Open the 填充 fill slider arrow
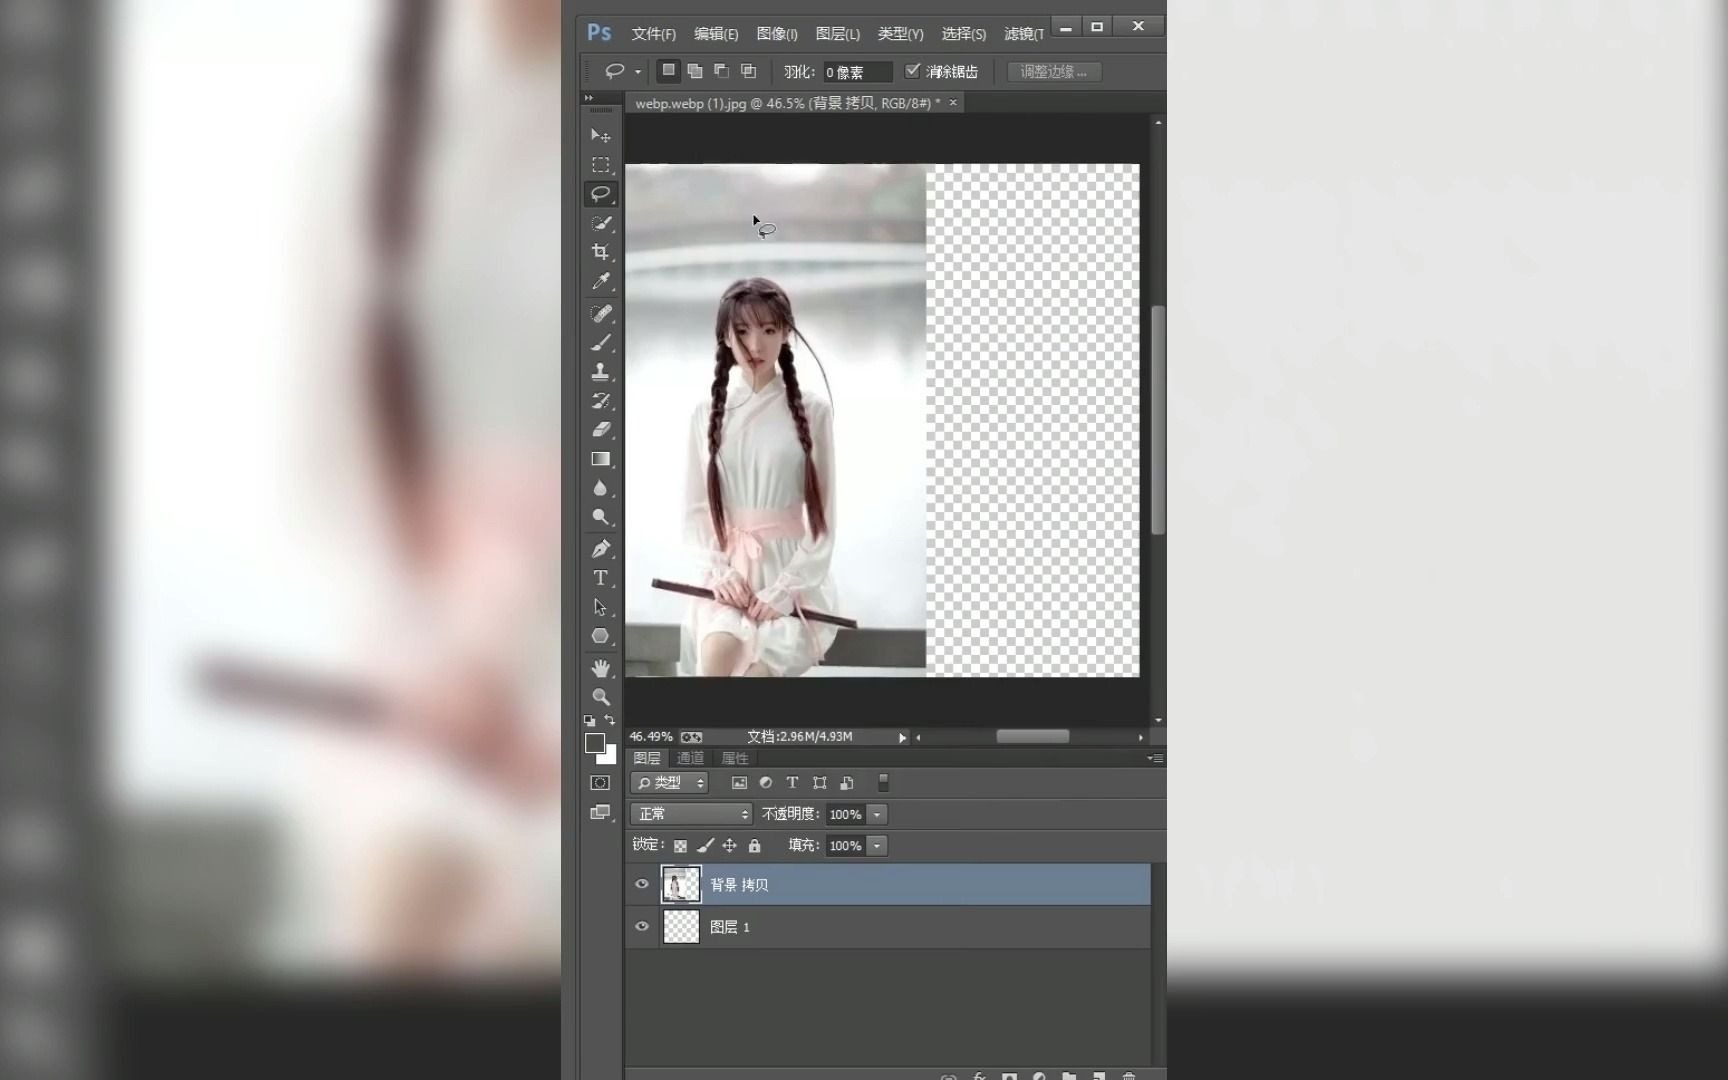The height and width of the screenshot is (1080, 1728). pos(877,846)
